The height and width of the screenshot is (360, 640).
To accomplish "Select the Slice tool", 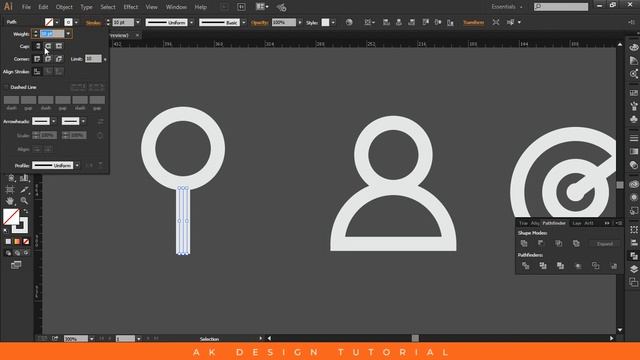I will [x=24, y=190].
